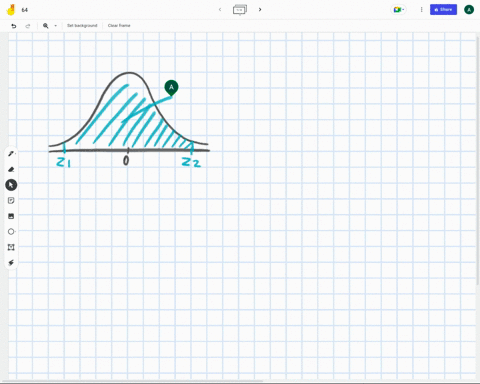Open the circle shape tool
480x384 pixels.
pos(11,231)
